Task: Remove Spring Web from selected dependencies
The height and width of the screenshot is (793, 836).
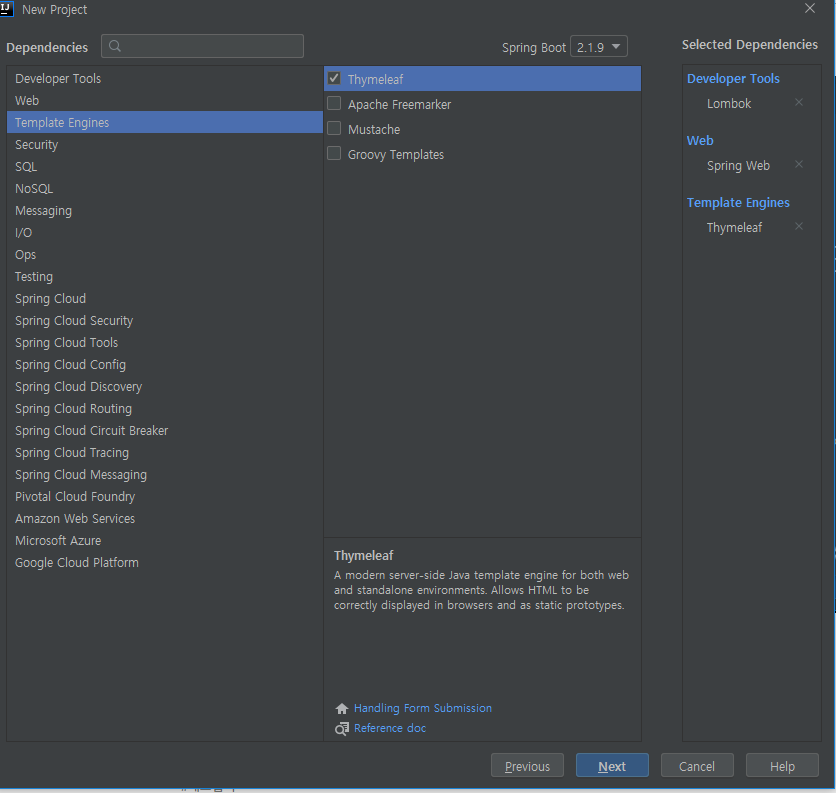Action: (x=799, y=164)
